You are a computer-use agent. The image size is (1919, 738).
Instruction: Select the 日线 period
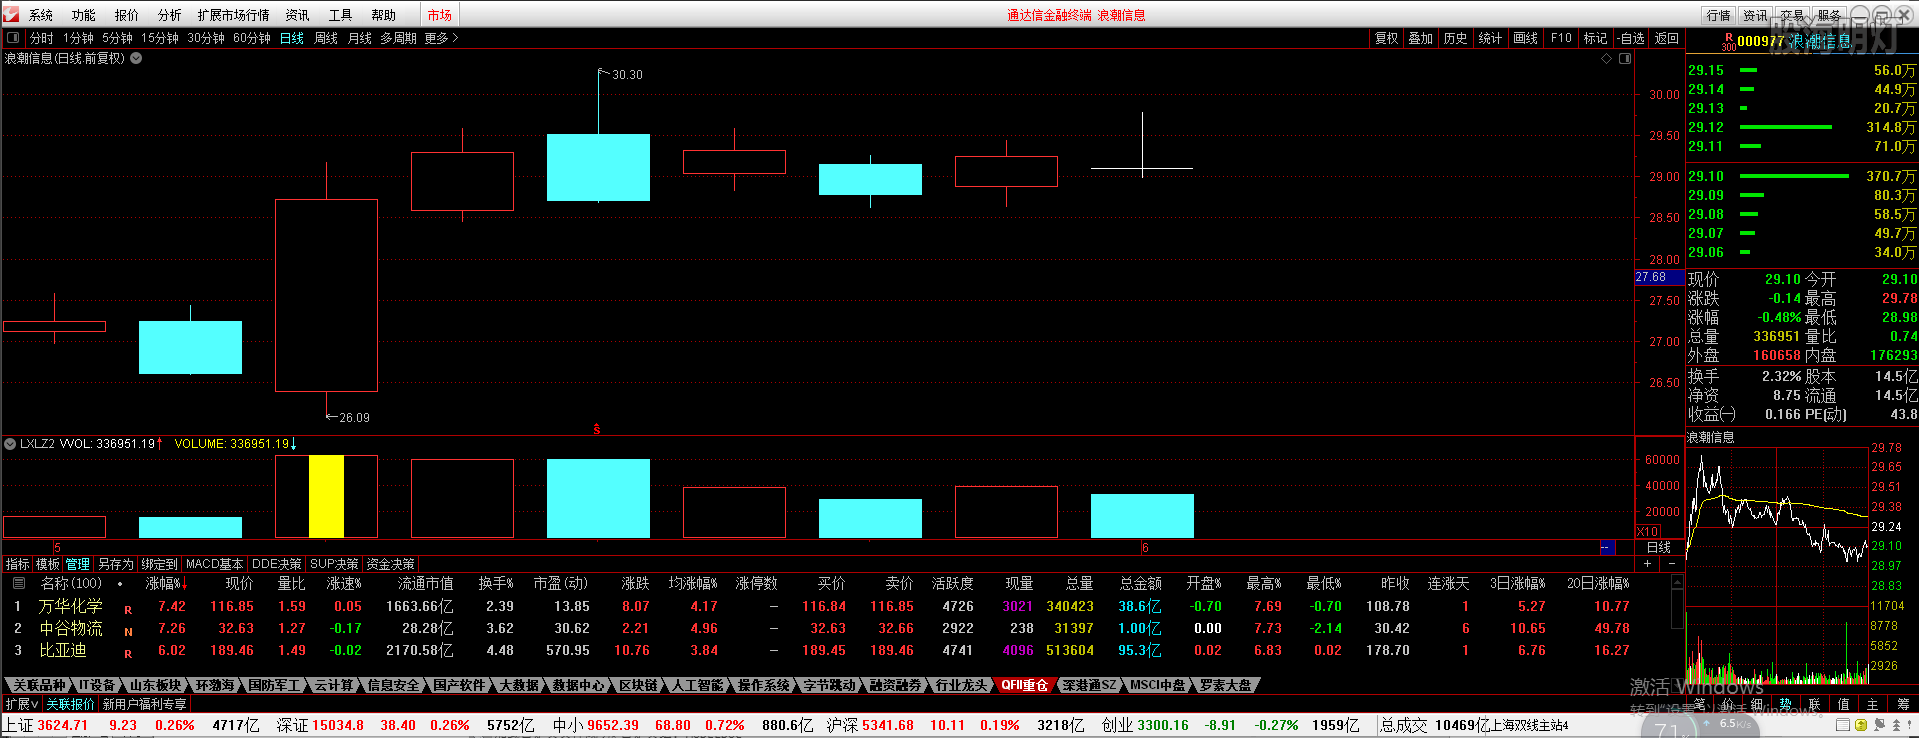pyautogui.click(x=292, y=38)
